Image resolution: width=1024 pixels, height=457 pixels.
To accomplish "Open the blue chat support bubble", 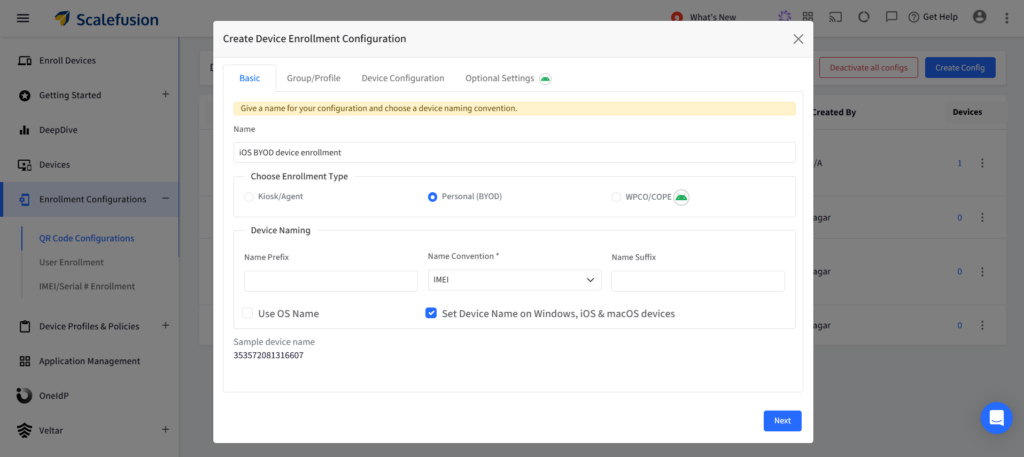I will (x=996, y=418).
